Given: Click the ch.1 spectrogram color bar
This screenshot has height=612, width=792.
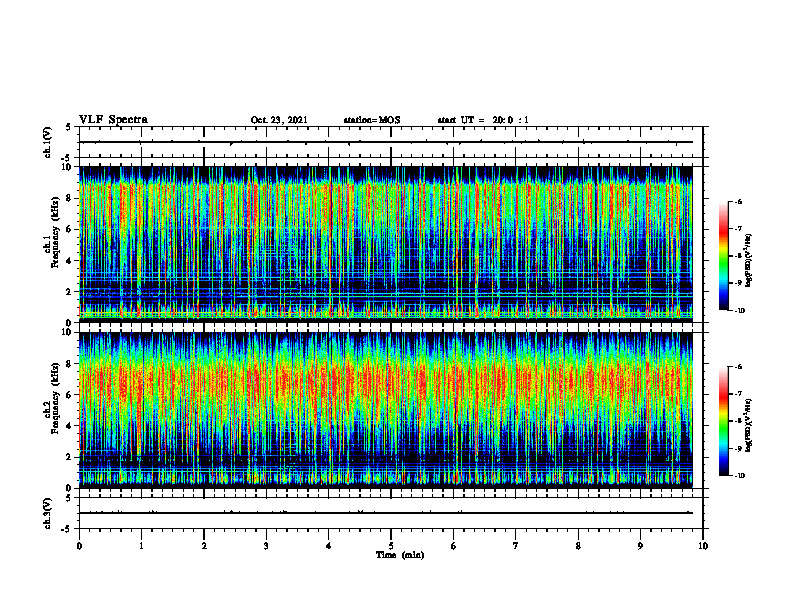Looking at the screenshot, I should click(x=724, y=256).
